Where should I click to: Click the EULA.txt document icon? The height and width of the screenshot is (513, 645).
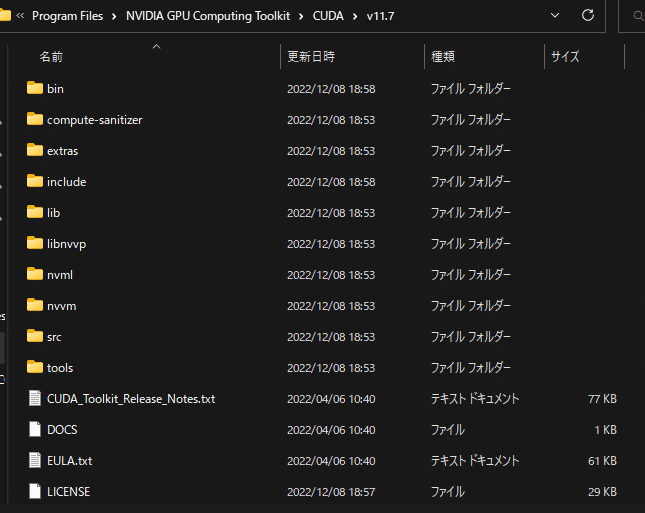pos(35,460)
